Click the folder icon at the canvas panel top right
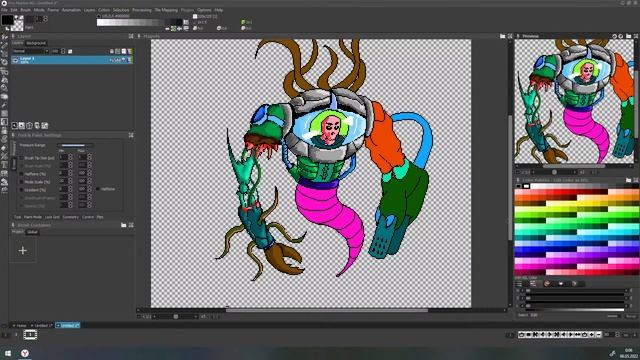 (502, 36)
